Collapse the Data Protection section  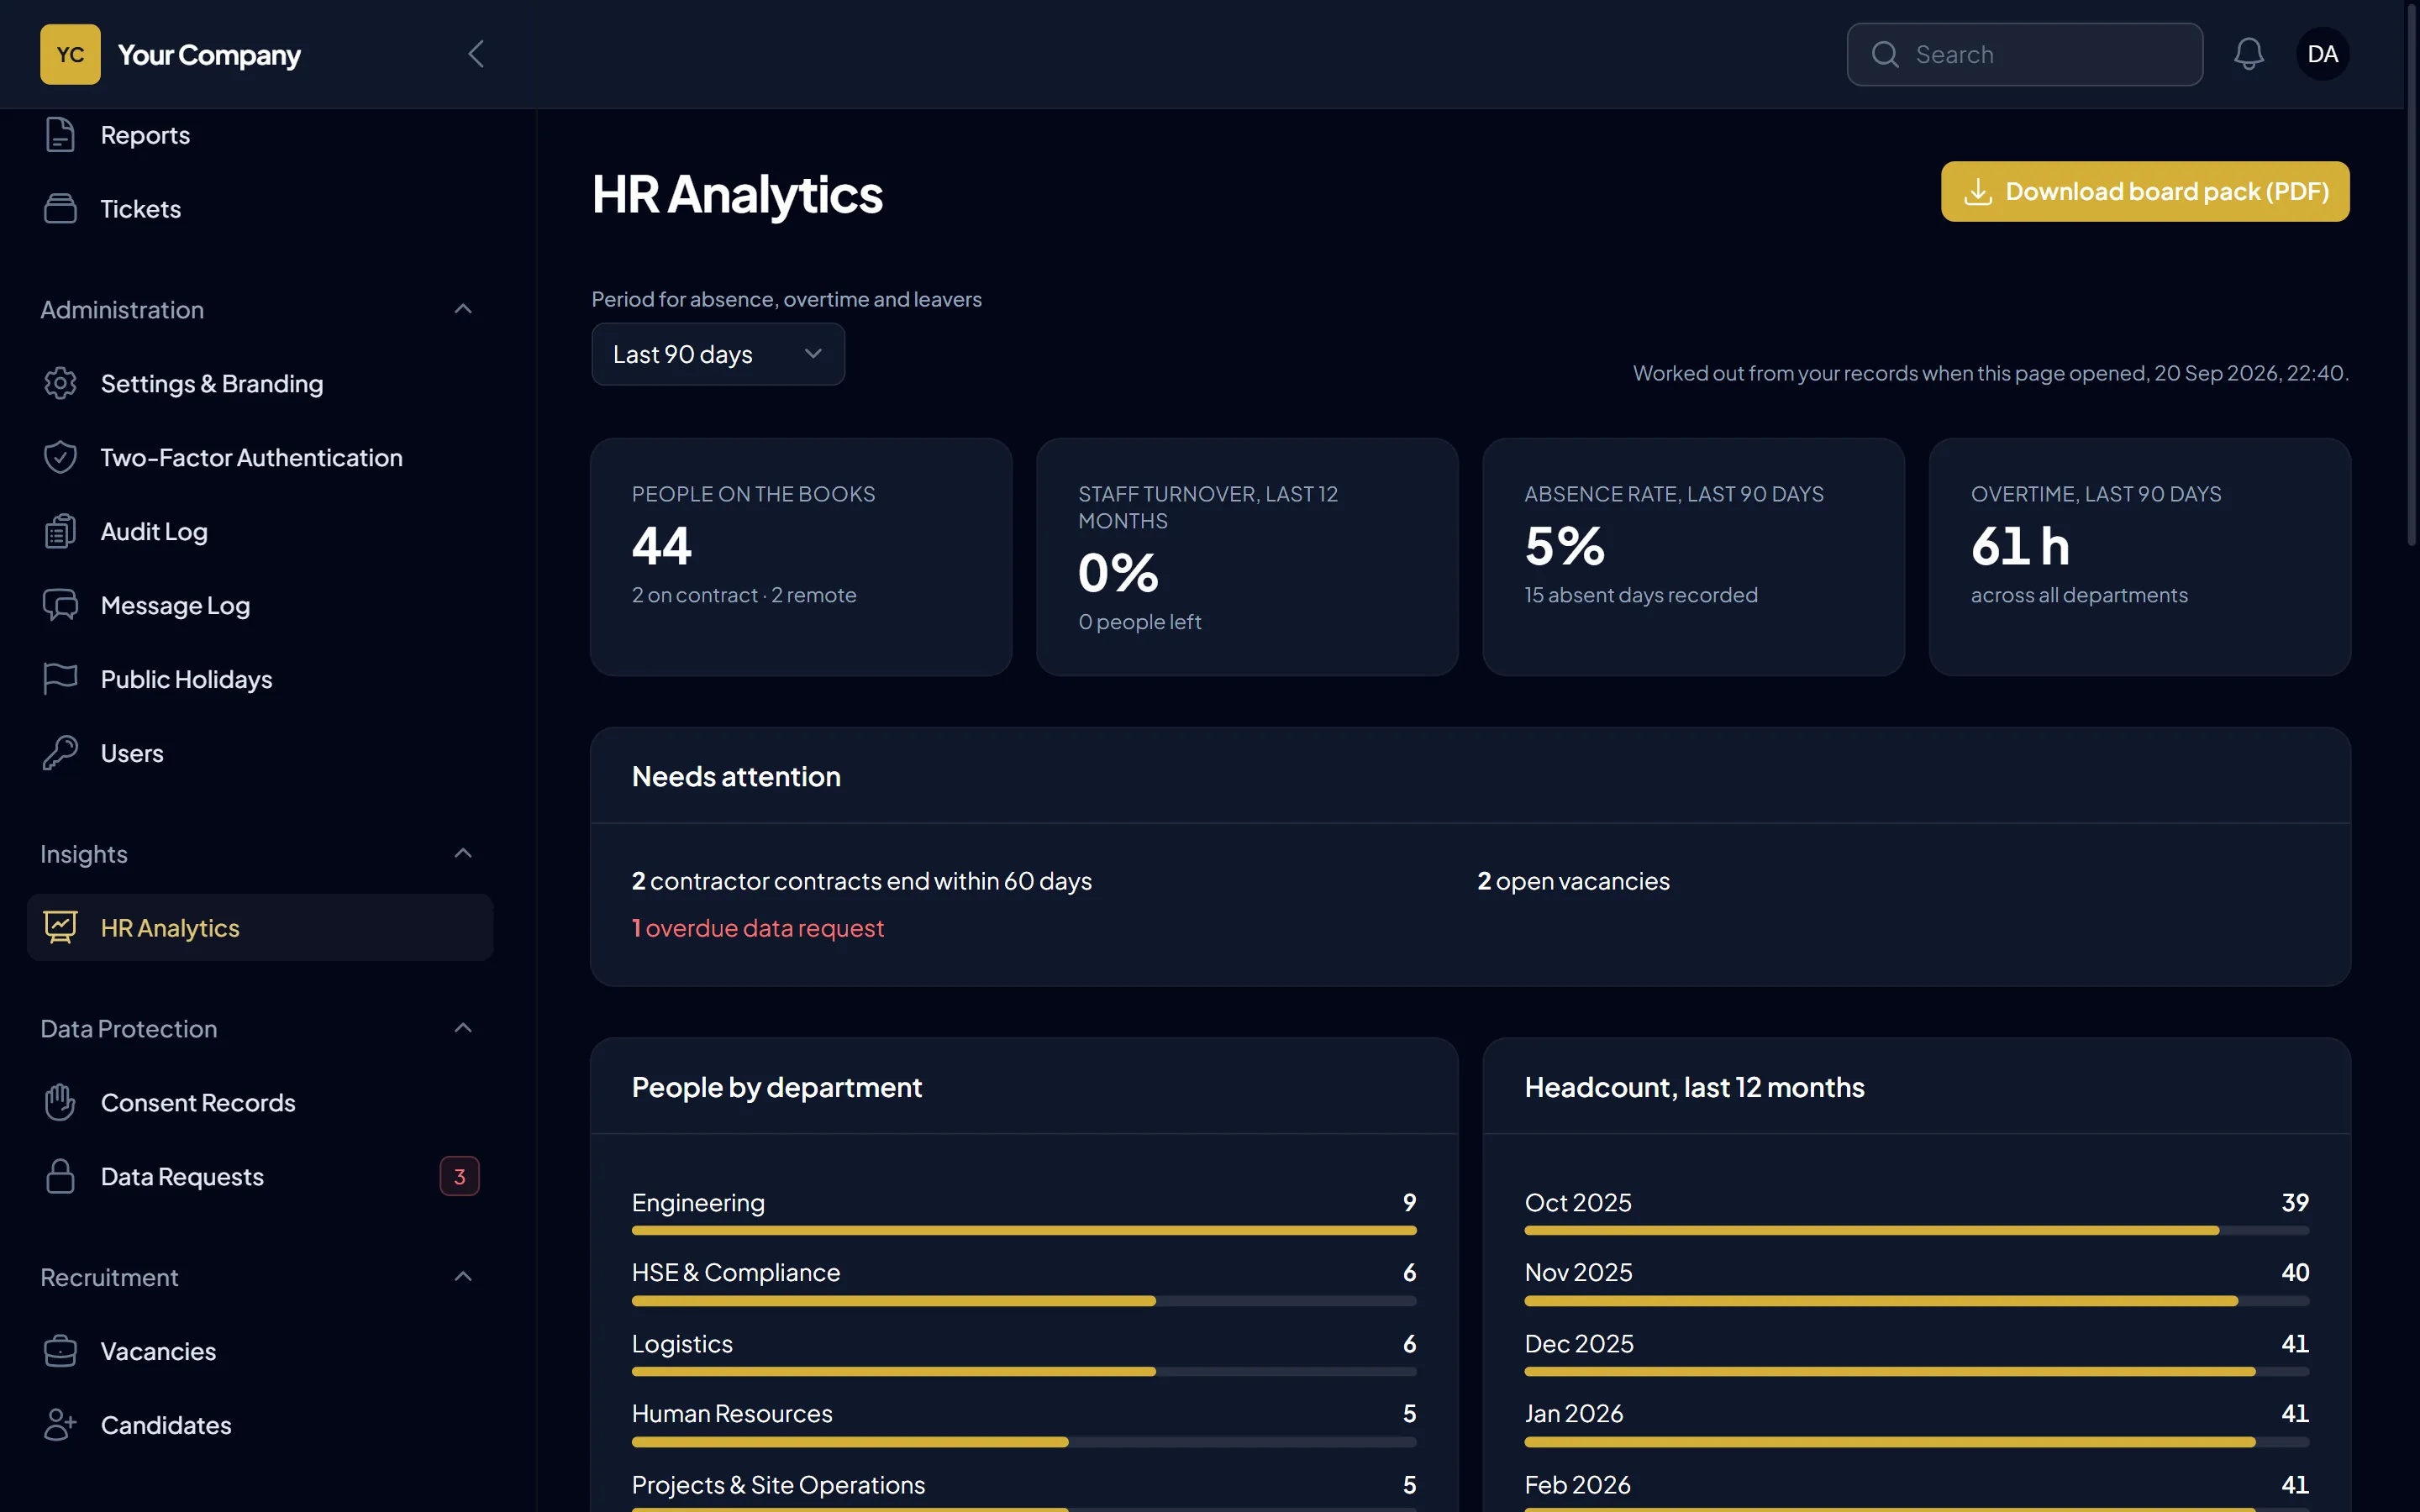(463, 1028)
